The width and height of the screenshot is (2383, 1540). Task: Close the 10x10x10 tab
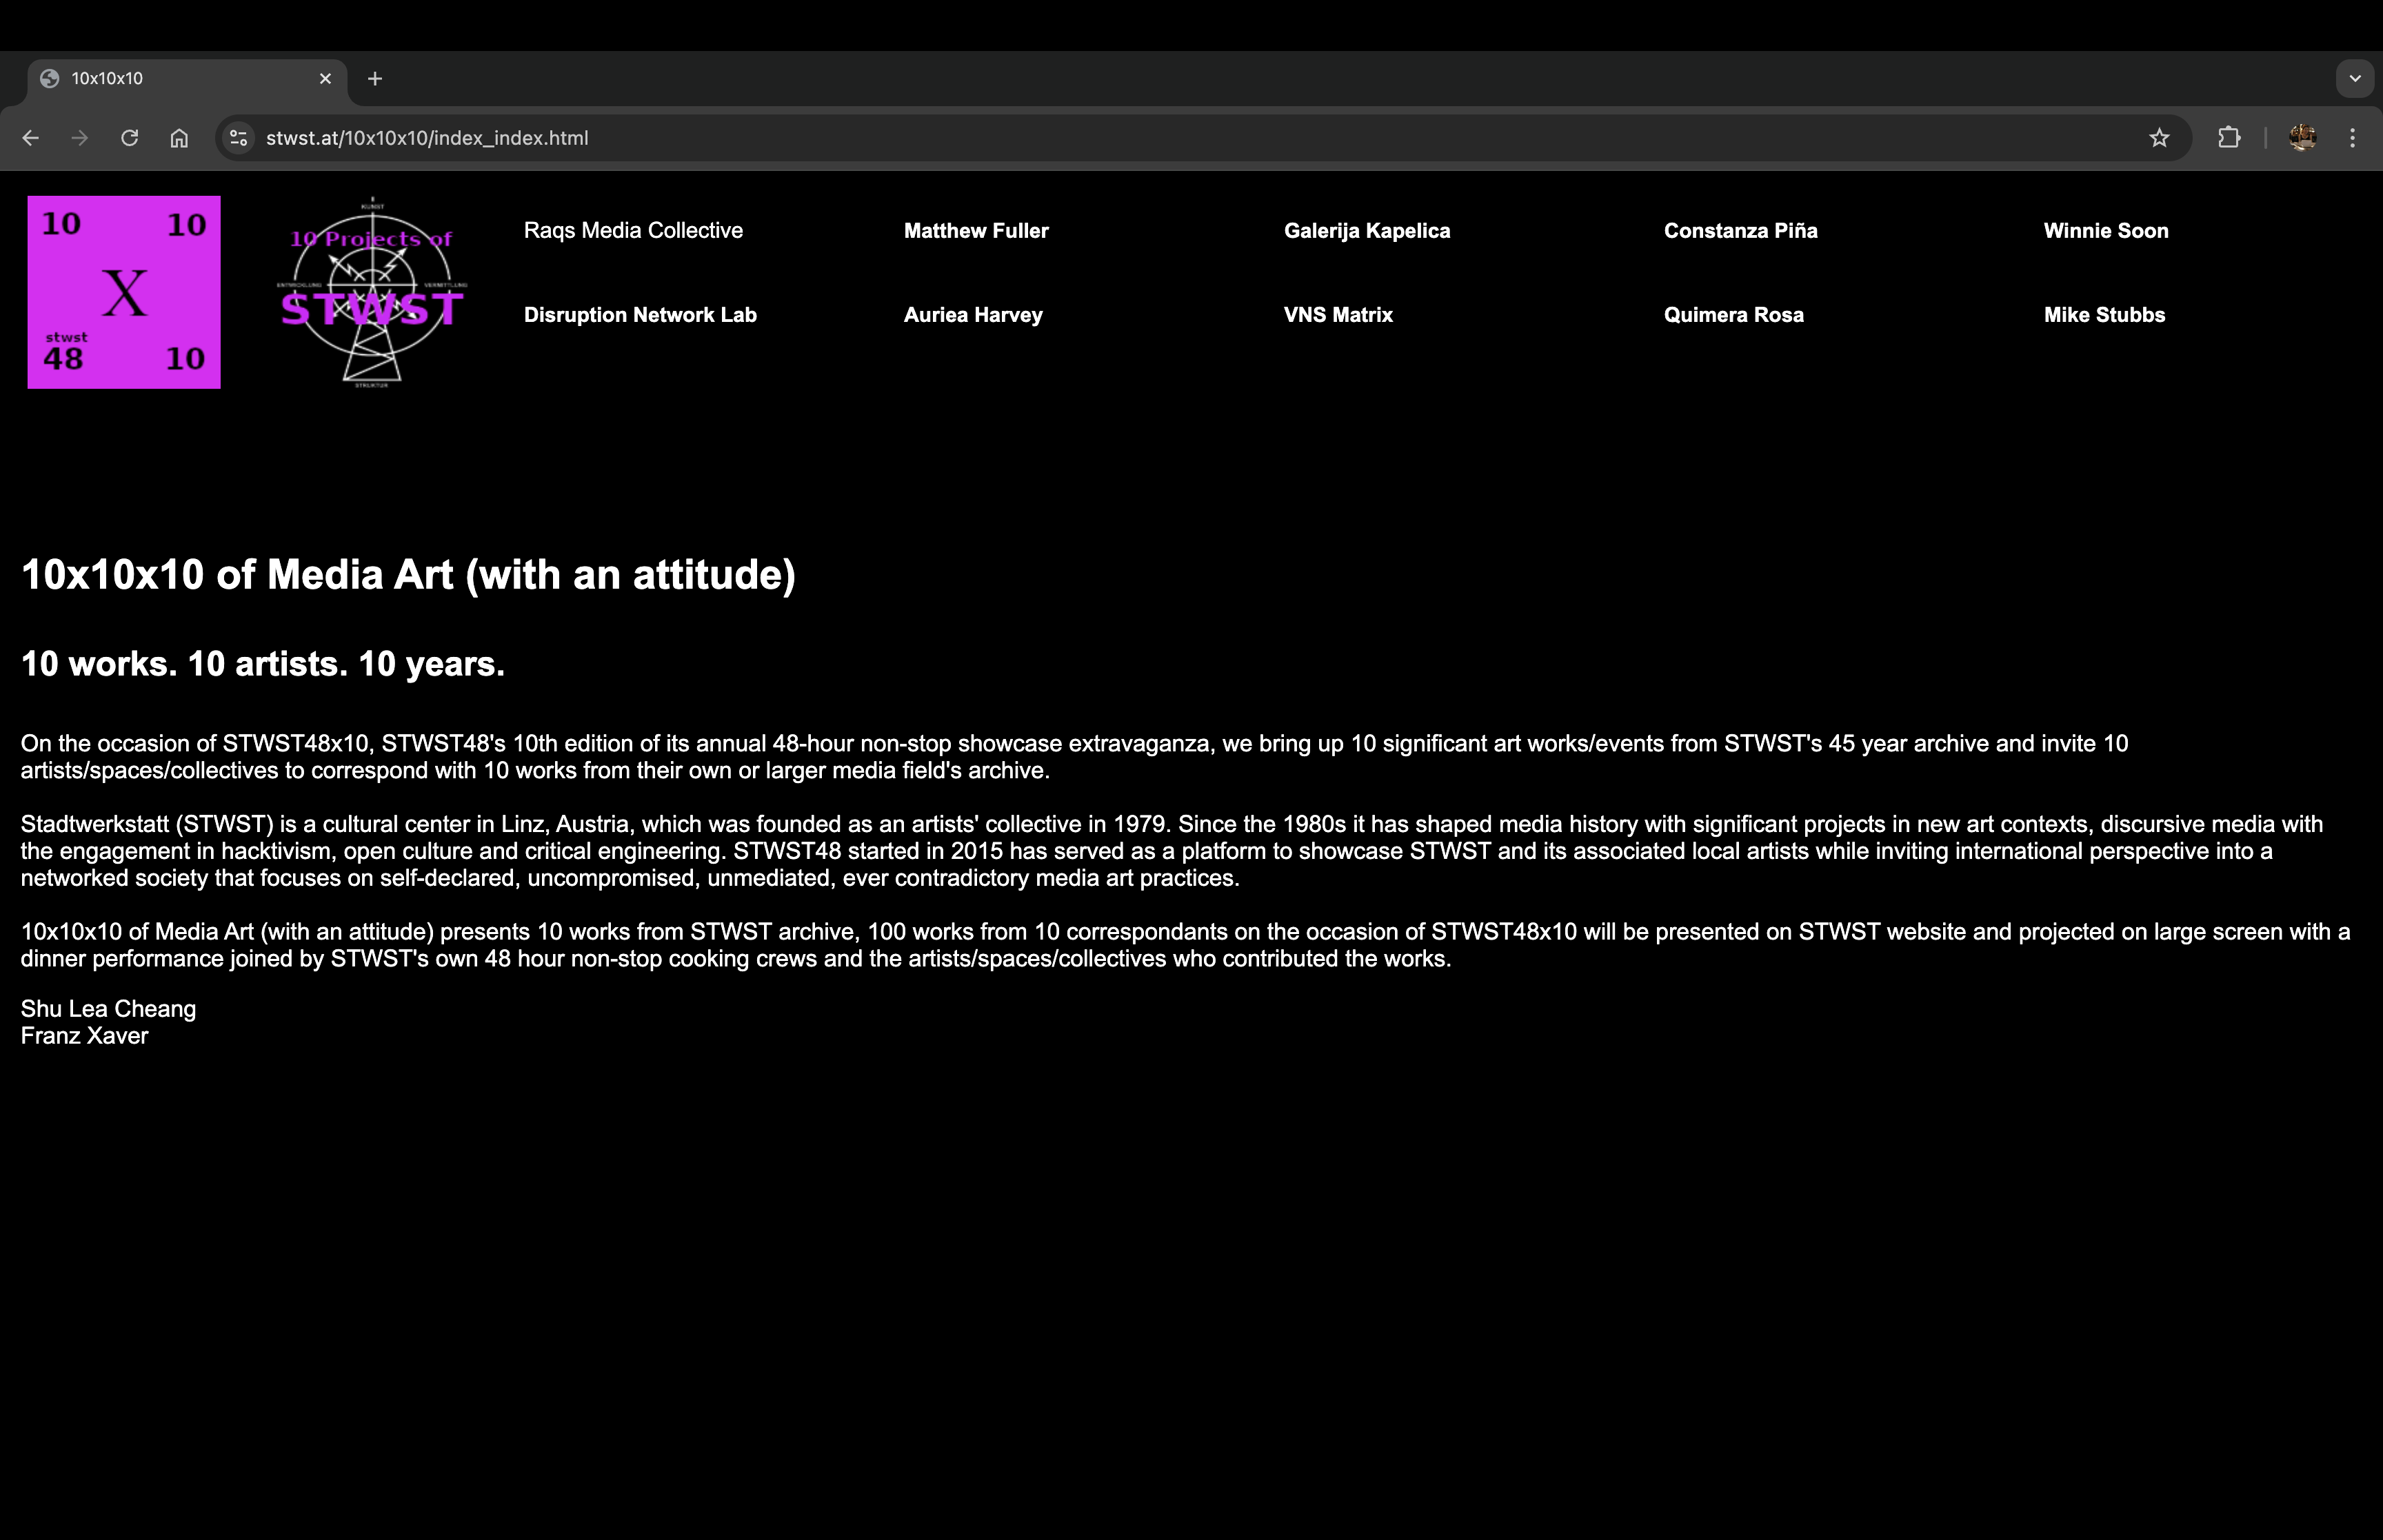pyautogui.click(x=325, y=79)
